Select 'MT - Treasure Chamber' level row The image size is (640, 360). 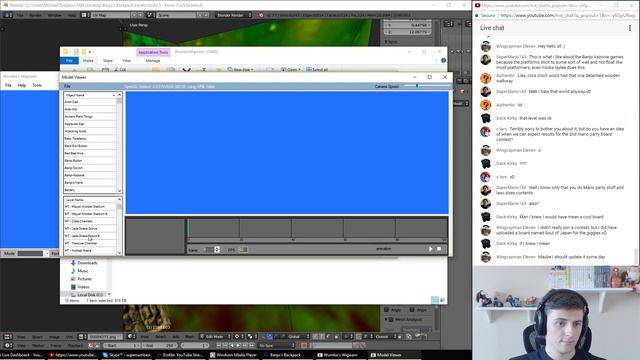pos(90,243)
